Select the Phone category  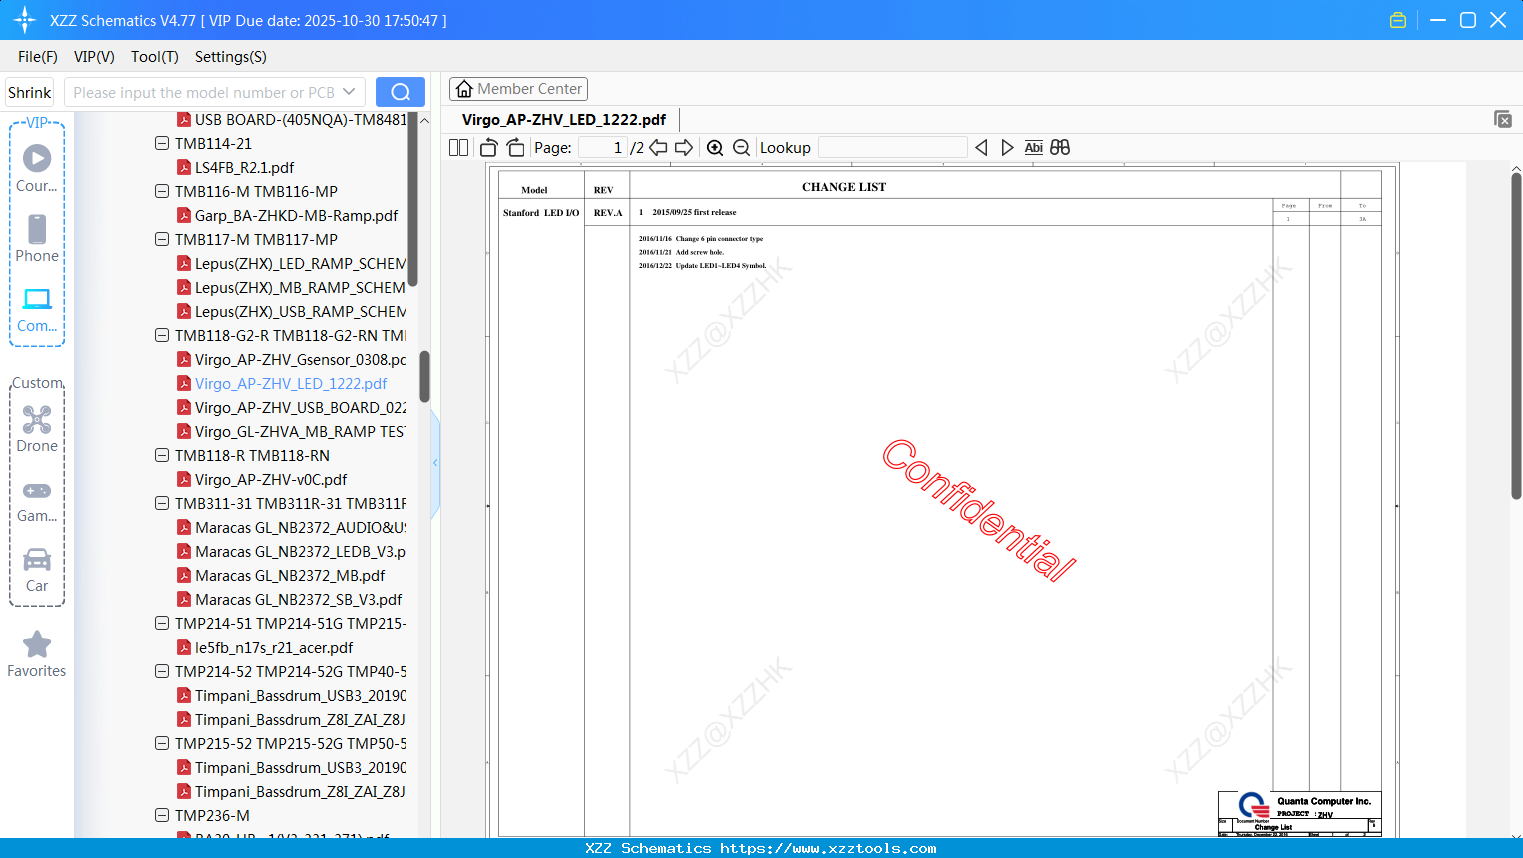[x=37, y=238]
